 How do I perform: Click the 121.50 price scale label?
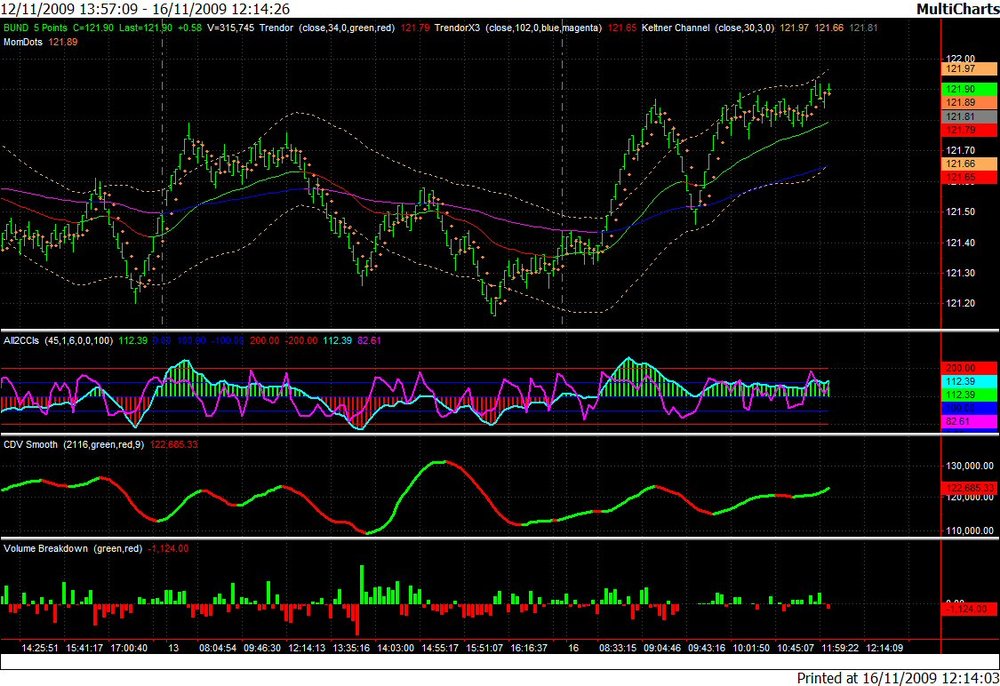[x=960, y=212]
